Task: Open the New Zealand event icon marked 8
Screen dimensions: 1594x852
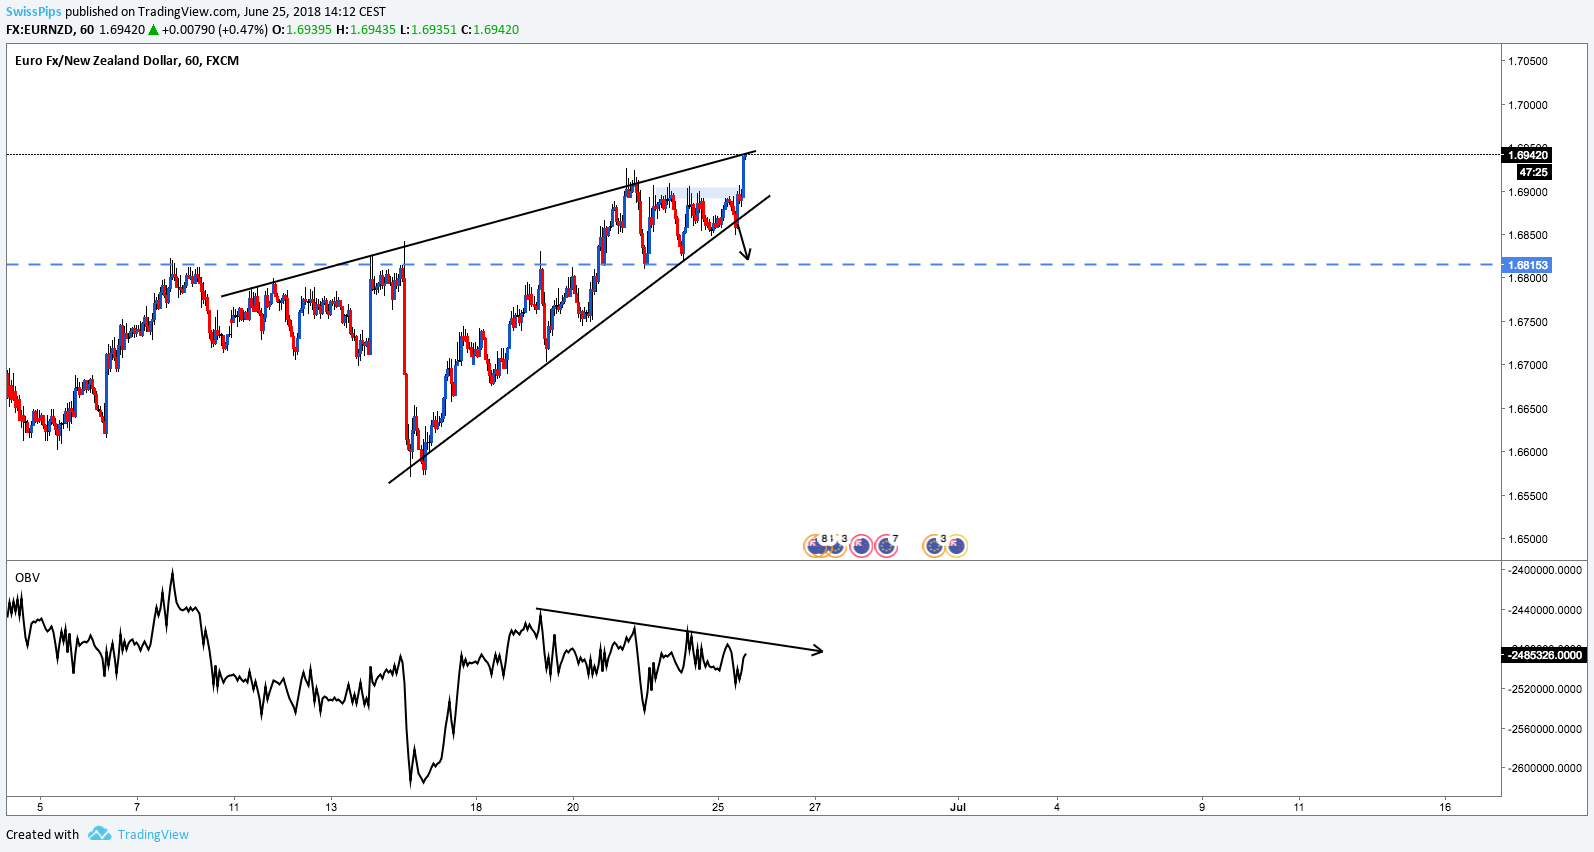Action: [x=813, y=546]
